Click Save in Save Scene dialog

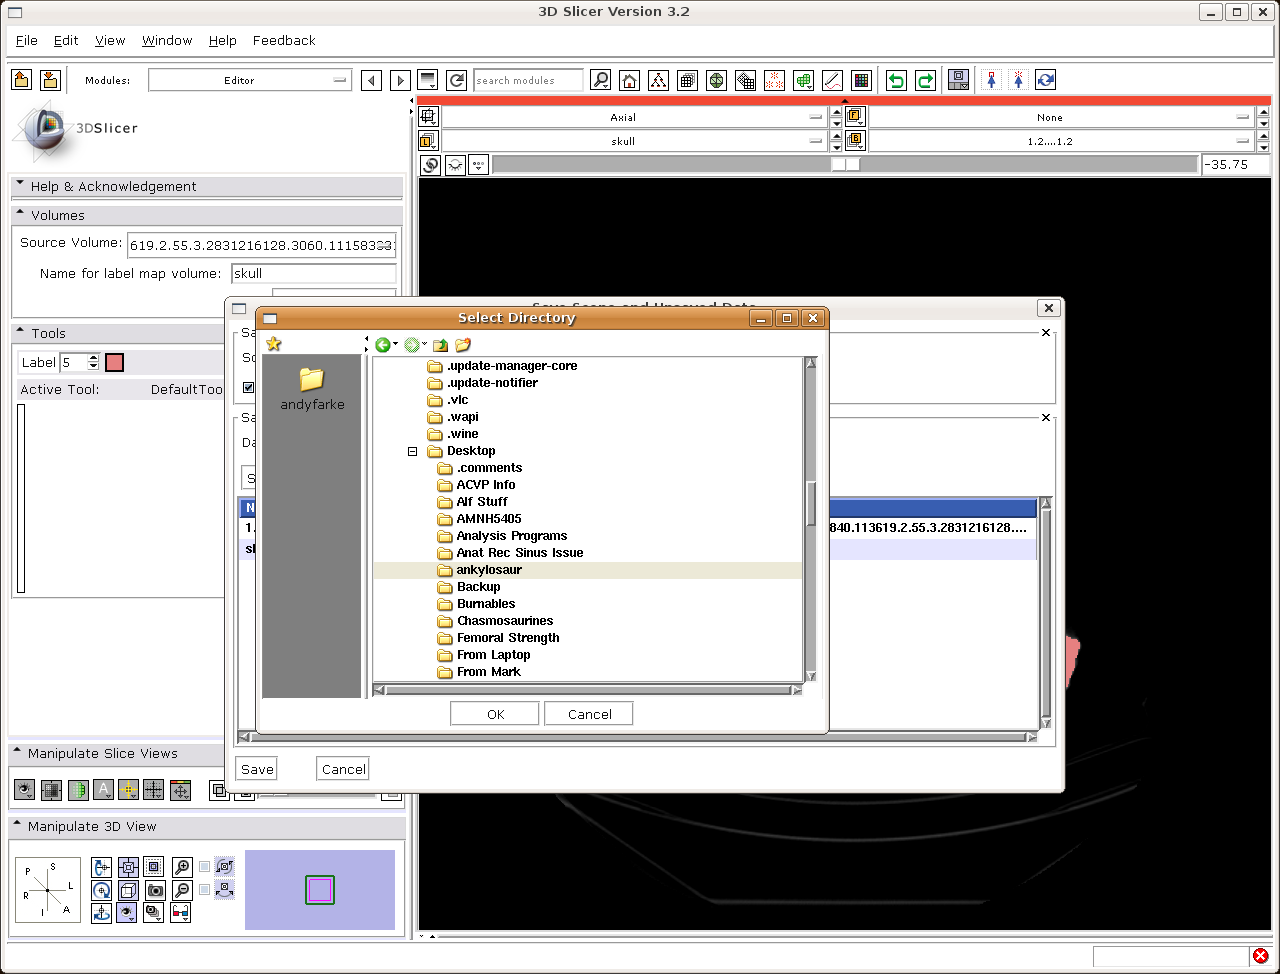point(257,769)
